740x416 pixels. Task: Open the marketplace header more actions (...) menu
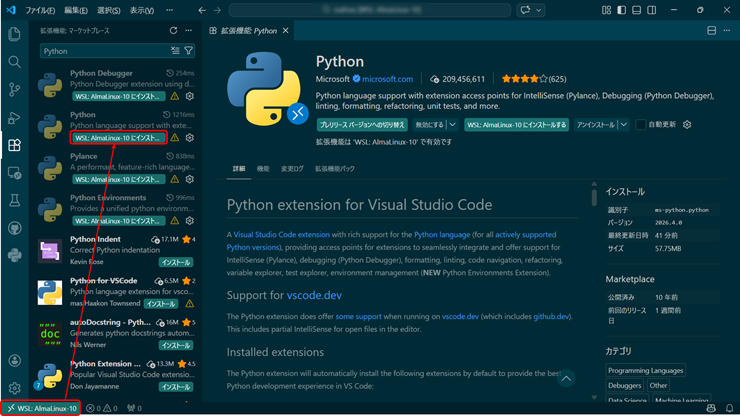189,31
